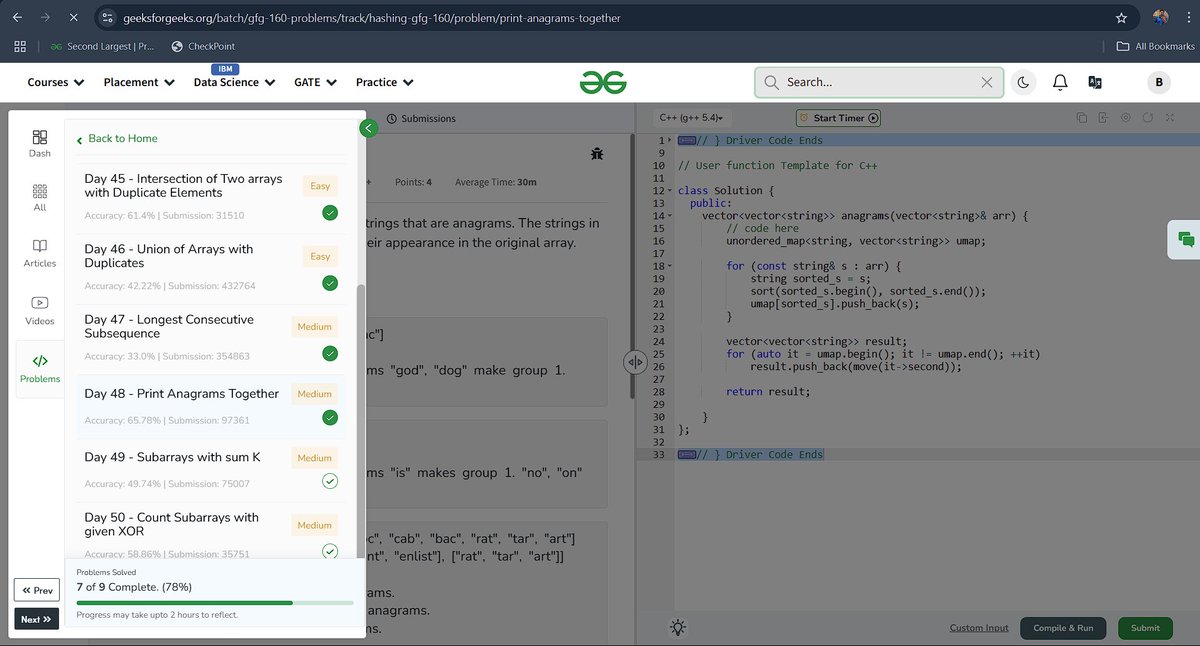Click the problem description scrollbar
This screenshot has width=1200, height=646.
coord(631,268)
